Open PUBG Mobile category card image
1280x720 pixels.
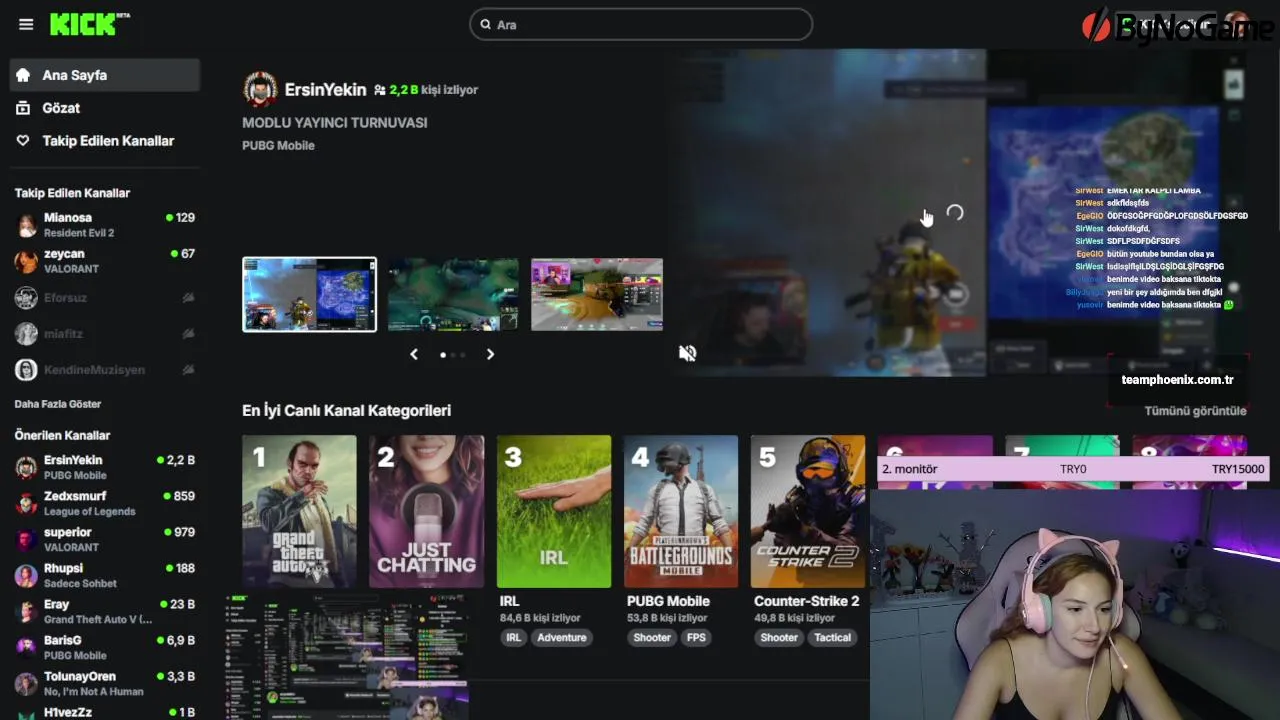click(681, 511)
